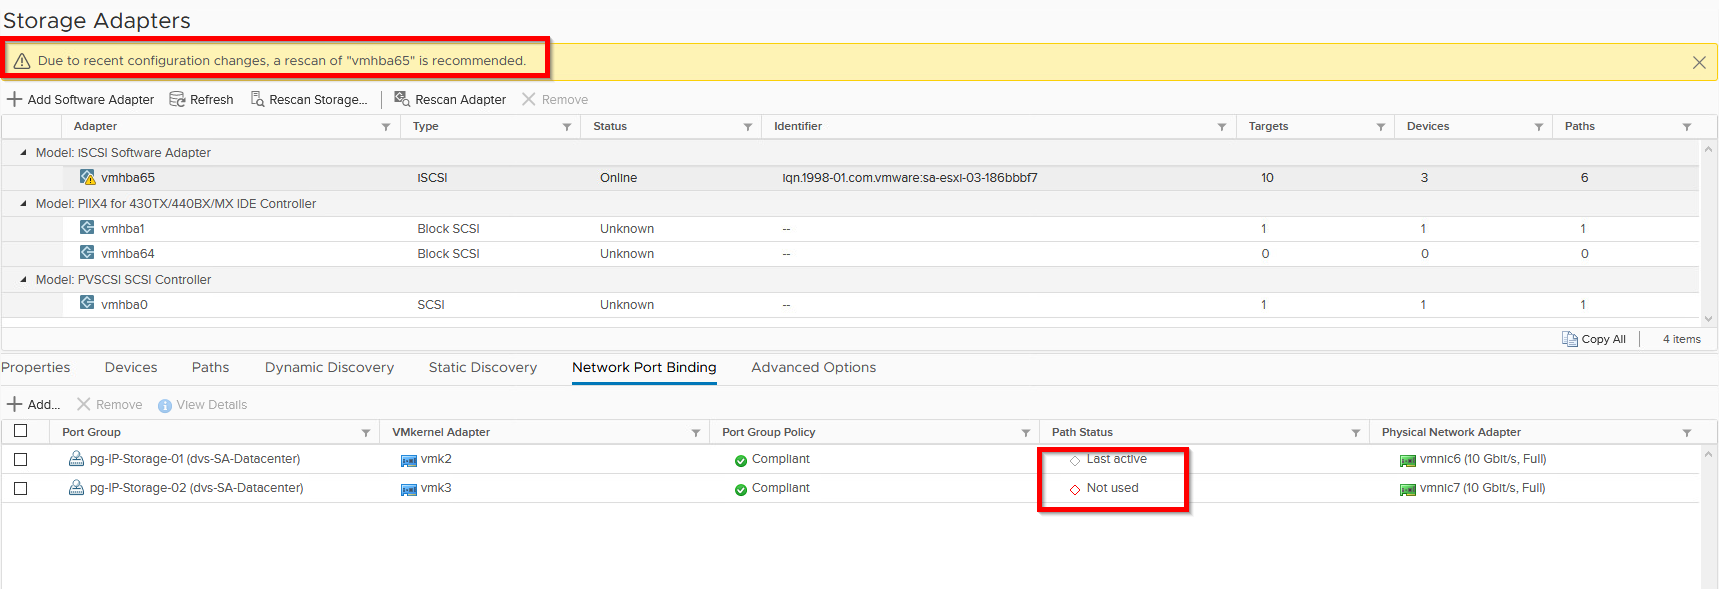Check the pg-IP-Storage-02 row checkbox
The image size is (1719, 589).
tap(21, 488)
